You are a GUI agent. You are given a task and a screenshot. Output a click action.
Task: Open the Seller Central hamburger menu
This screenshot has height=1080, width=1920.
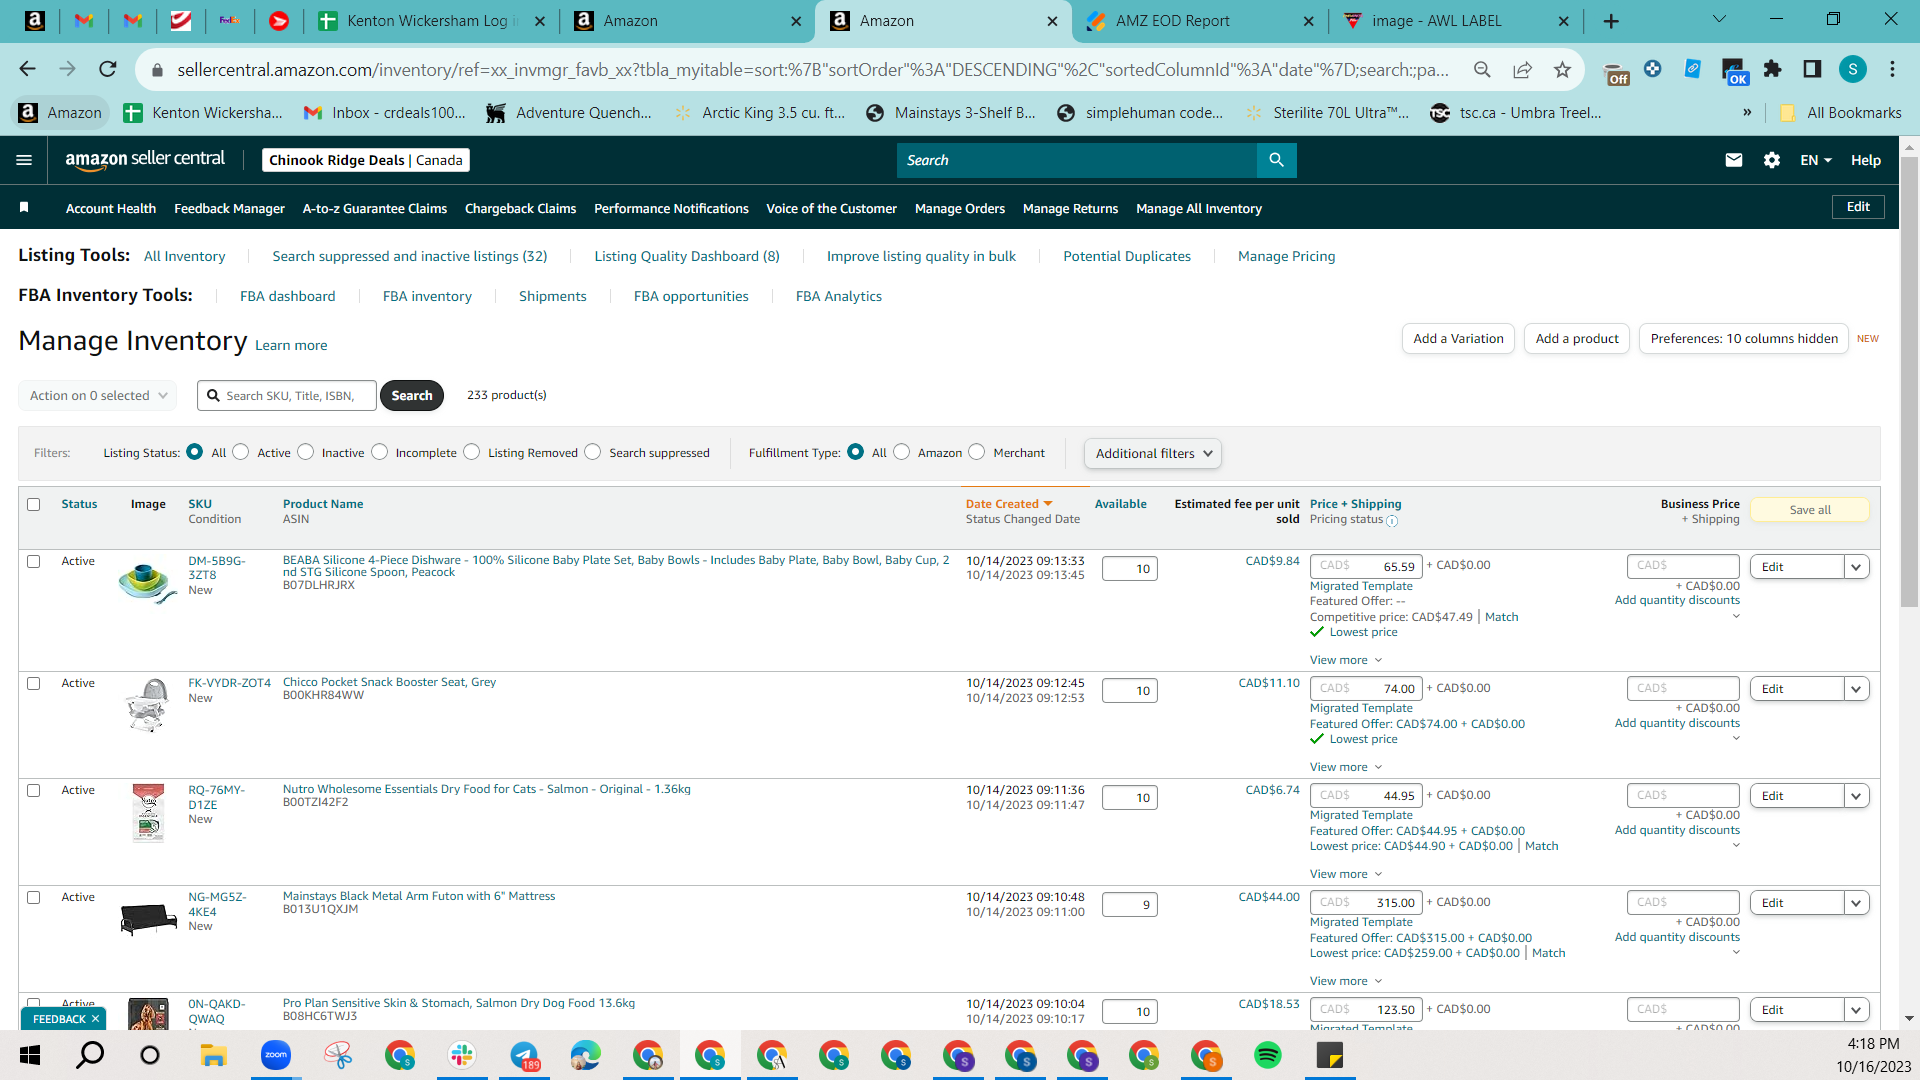tap(24, 160)
